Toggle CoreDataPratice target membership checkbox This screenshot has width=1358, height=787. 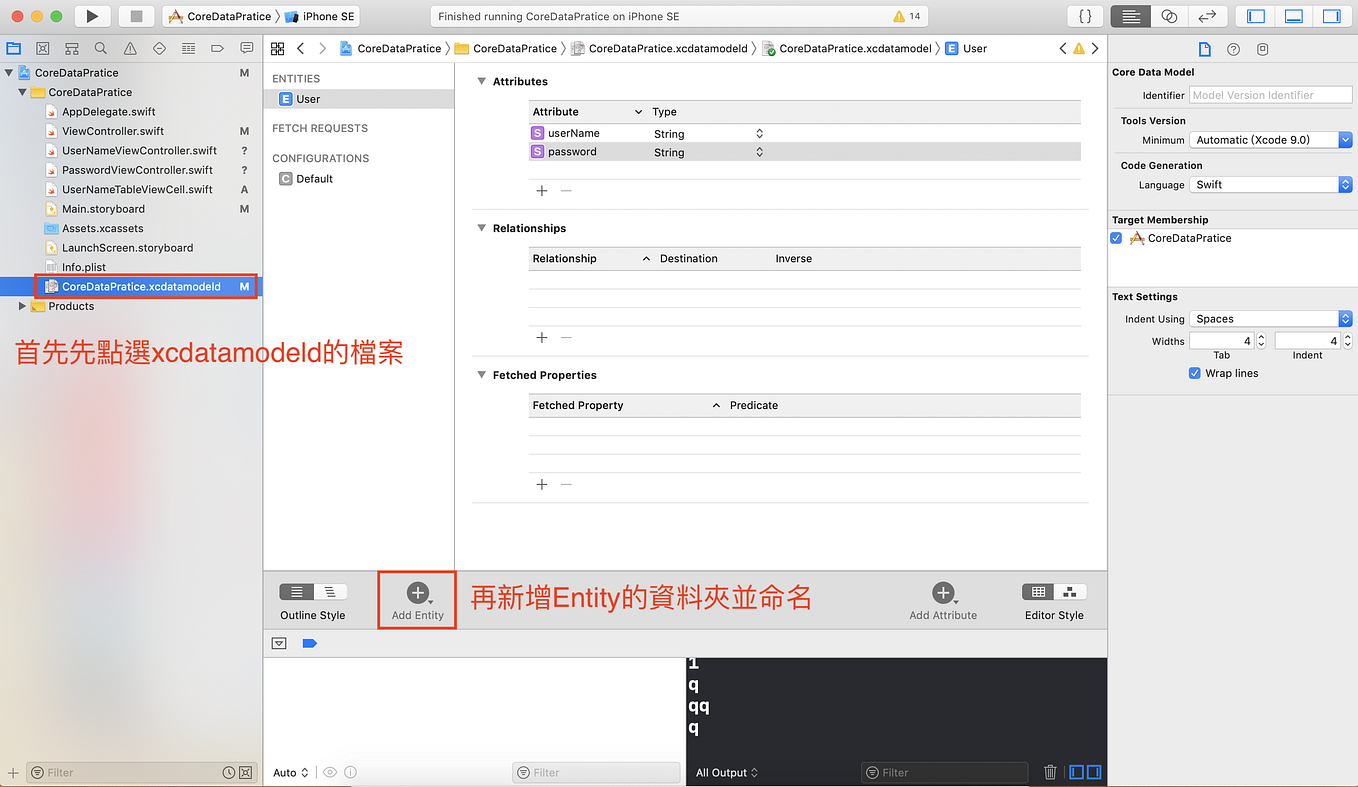pos(1115,238)
